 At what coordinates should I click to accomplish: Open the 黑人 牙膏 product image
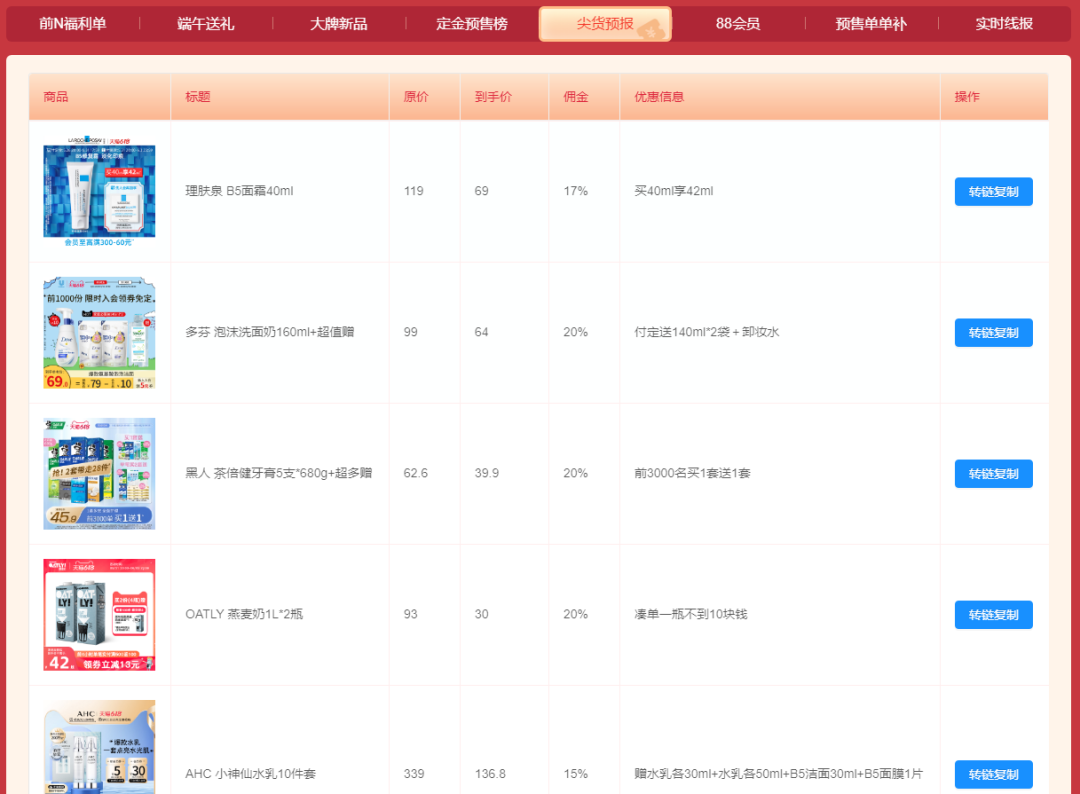click(99, 474)
